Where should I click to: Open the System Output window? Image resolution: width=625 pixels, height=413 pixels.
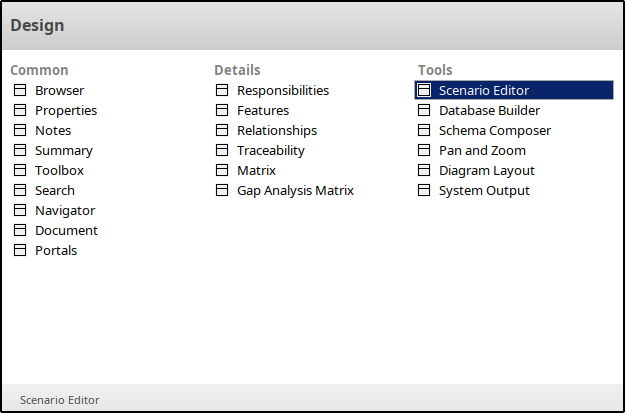click(x=484, y=190)
